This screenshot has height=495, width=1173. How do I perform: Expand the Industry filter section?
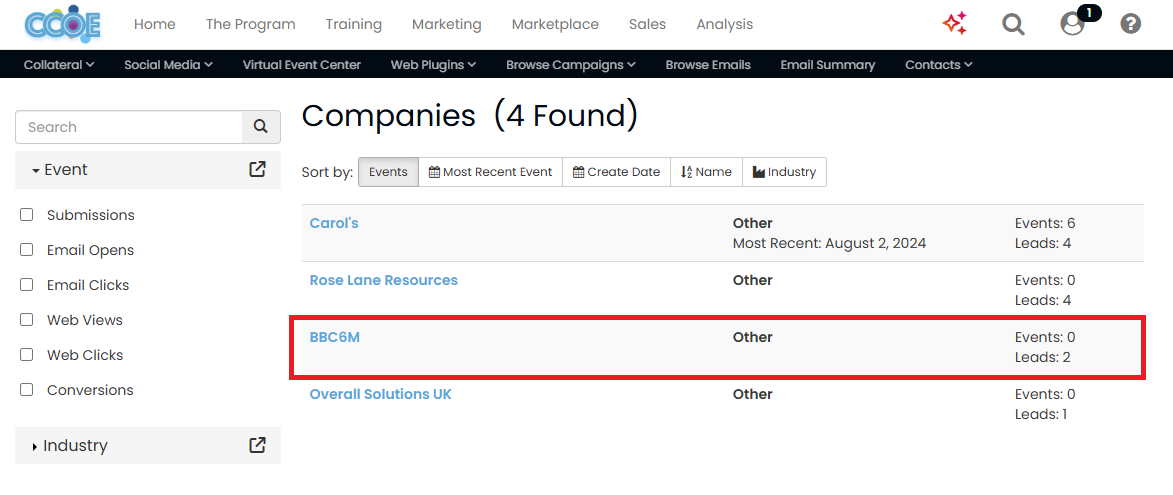point(70,446)
